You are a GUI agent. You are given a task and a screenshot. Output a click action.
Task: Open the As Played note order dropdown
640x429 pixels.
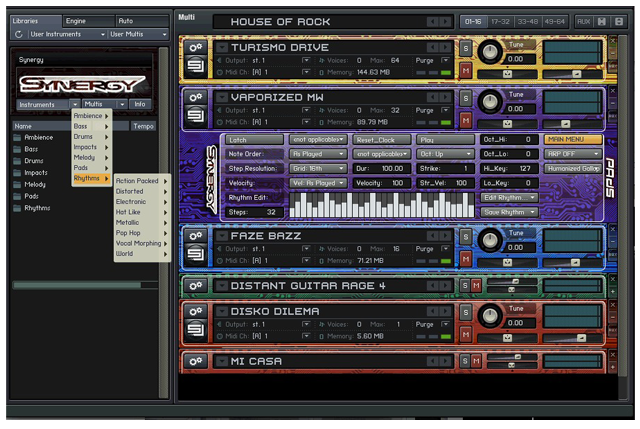(318, 154)
